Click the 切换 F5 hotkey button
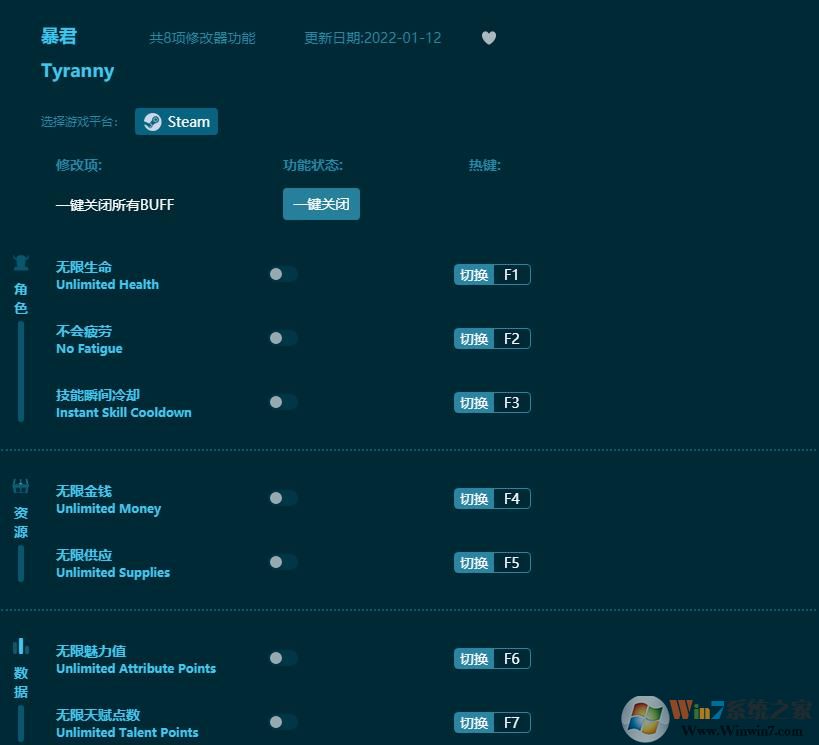This screenshot has height=745, width=819. [492, 562]
